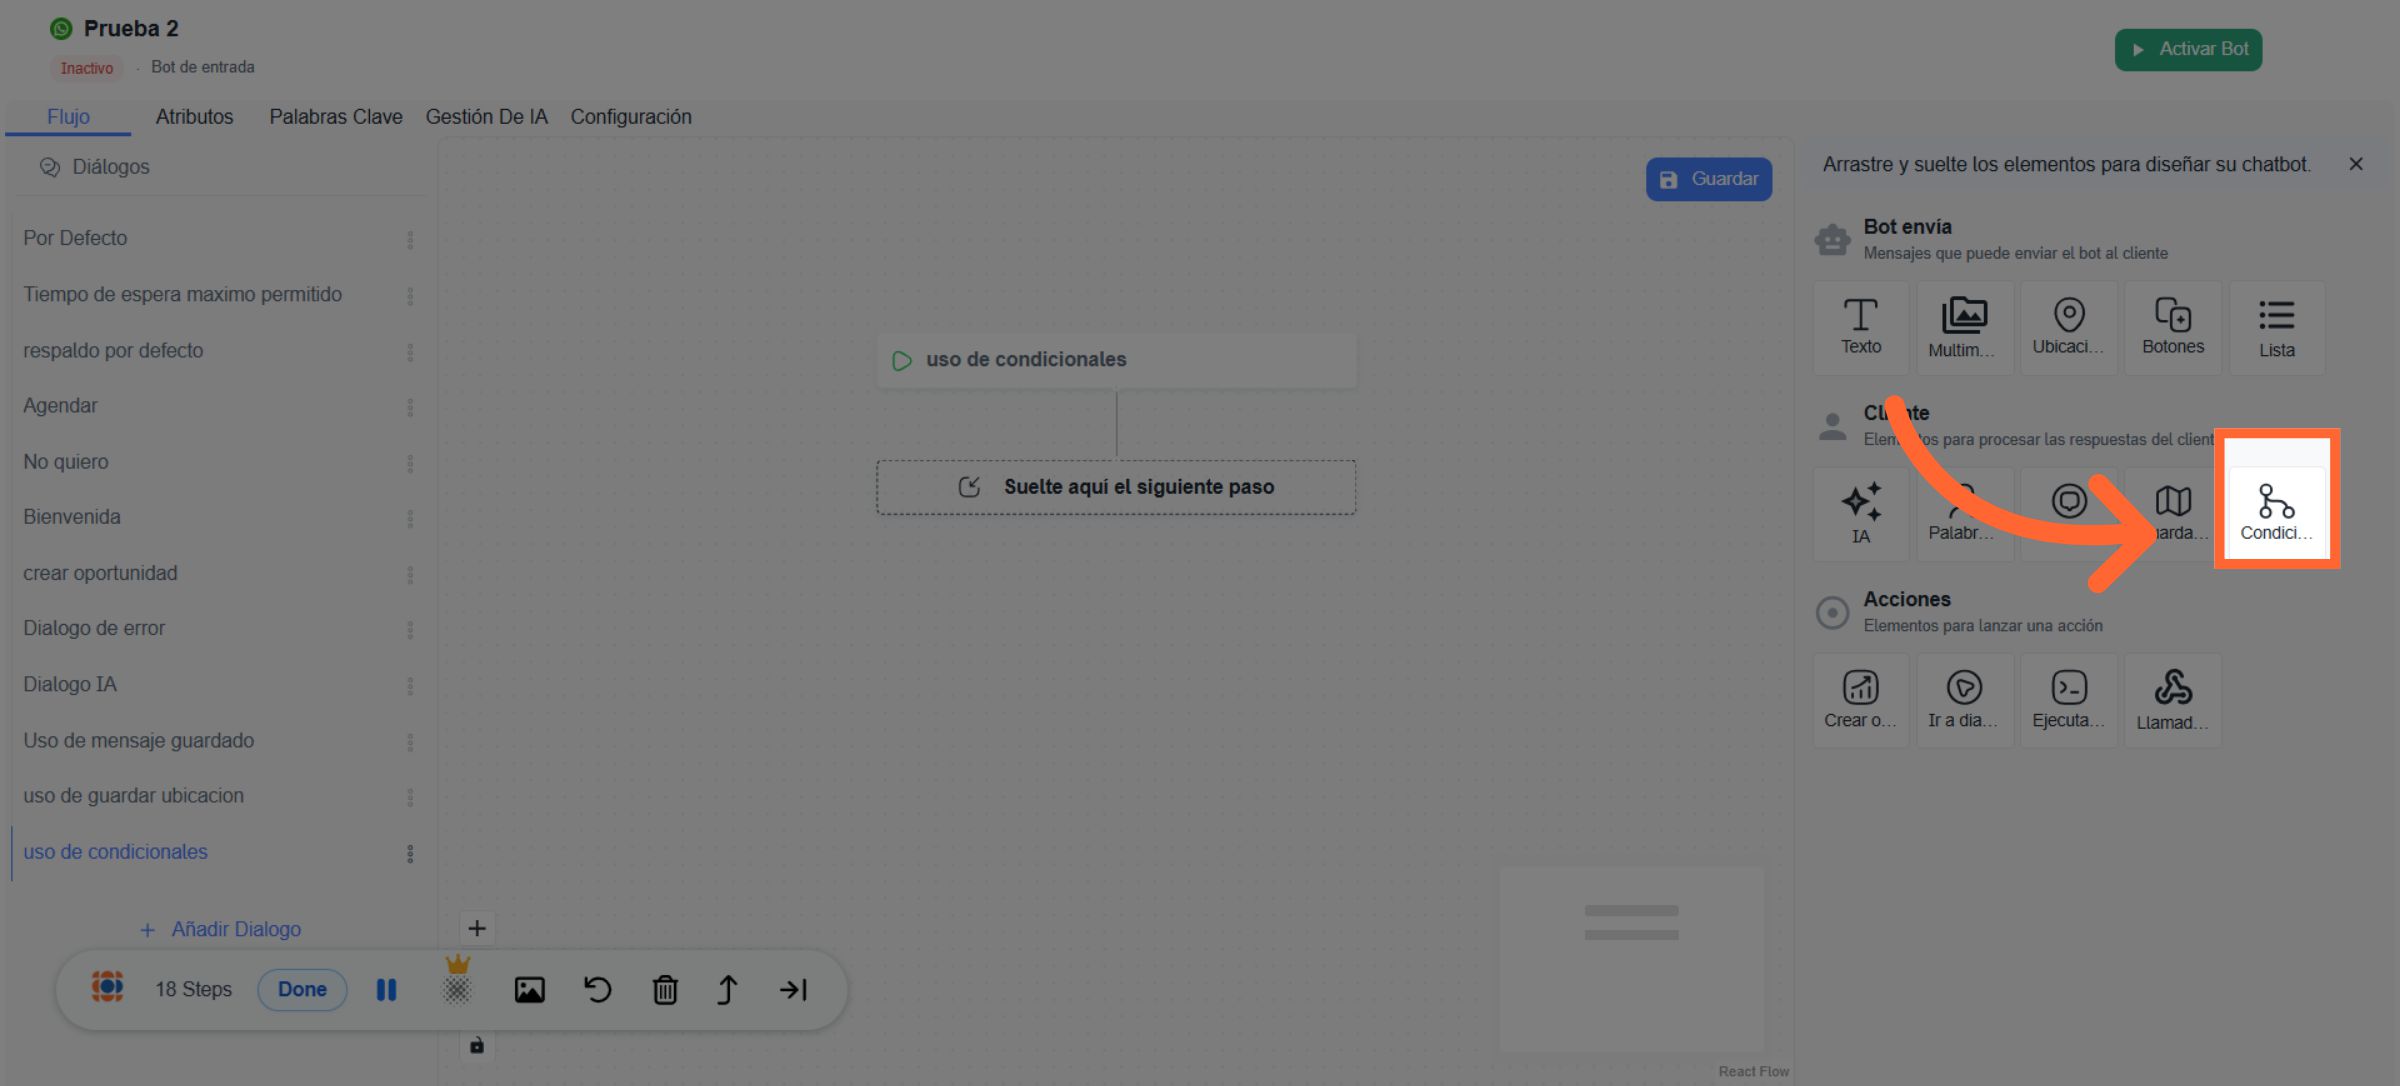
Task: Click the Lista element tile
Action: pyautogui.click(x=2276, y=327)
